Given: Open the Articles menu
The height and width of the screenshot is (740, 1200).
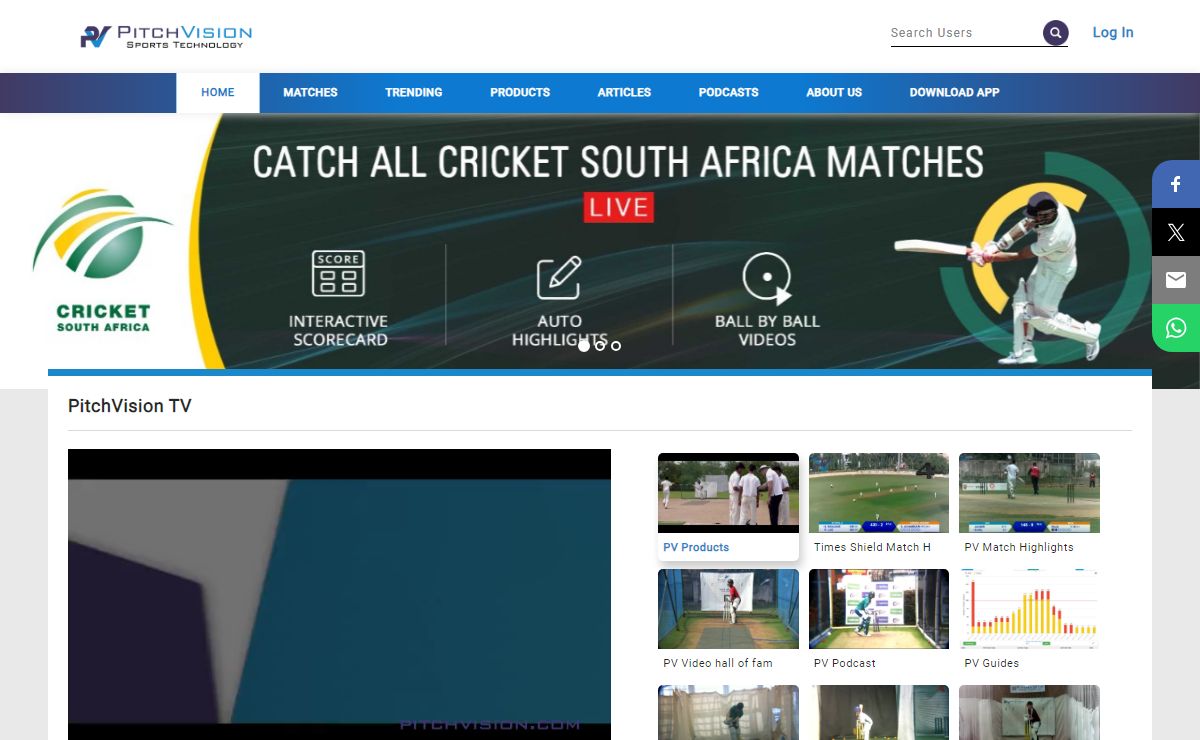Looking at the screenshot, I should [x=624, y=93].
